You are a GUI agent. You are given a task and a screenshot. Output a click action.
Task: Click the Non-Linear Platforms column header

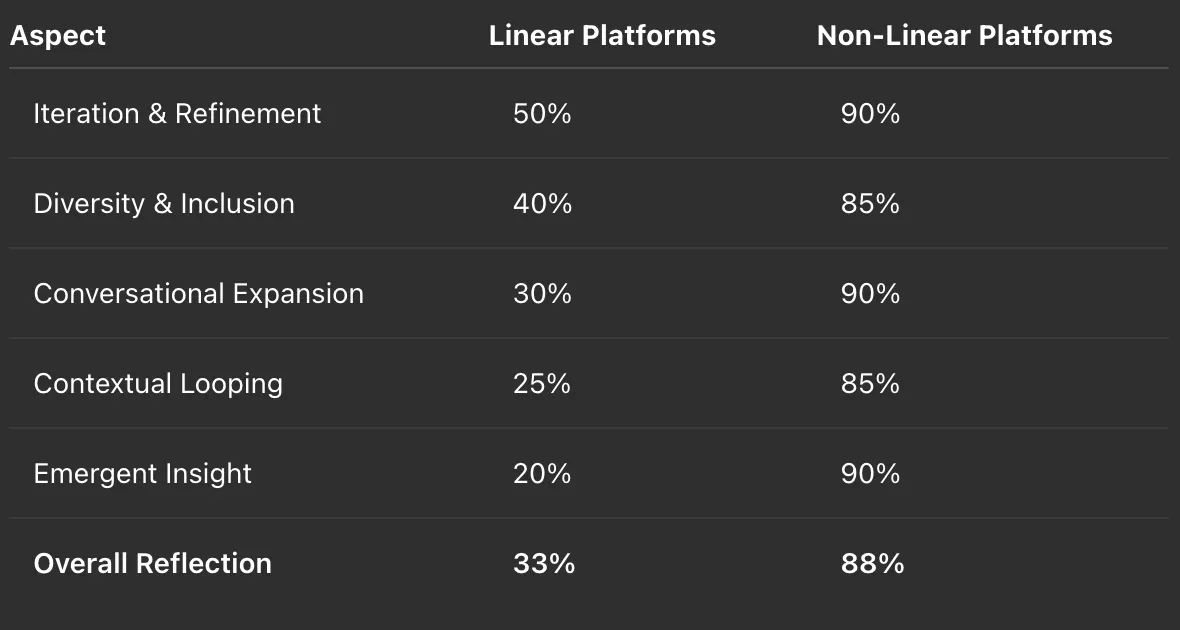[964, 36]
